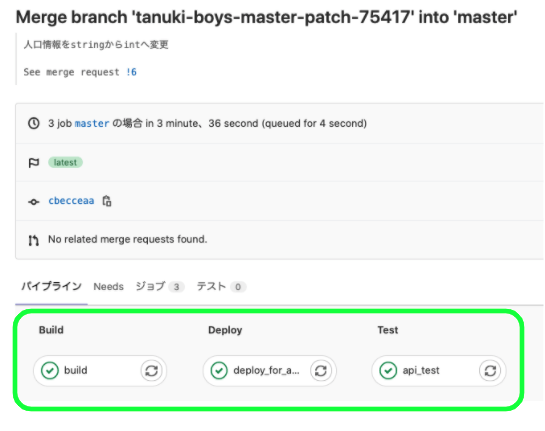
Task: Open commit cbecceaa link
Action: tap(71, 201)
